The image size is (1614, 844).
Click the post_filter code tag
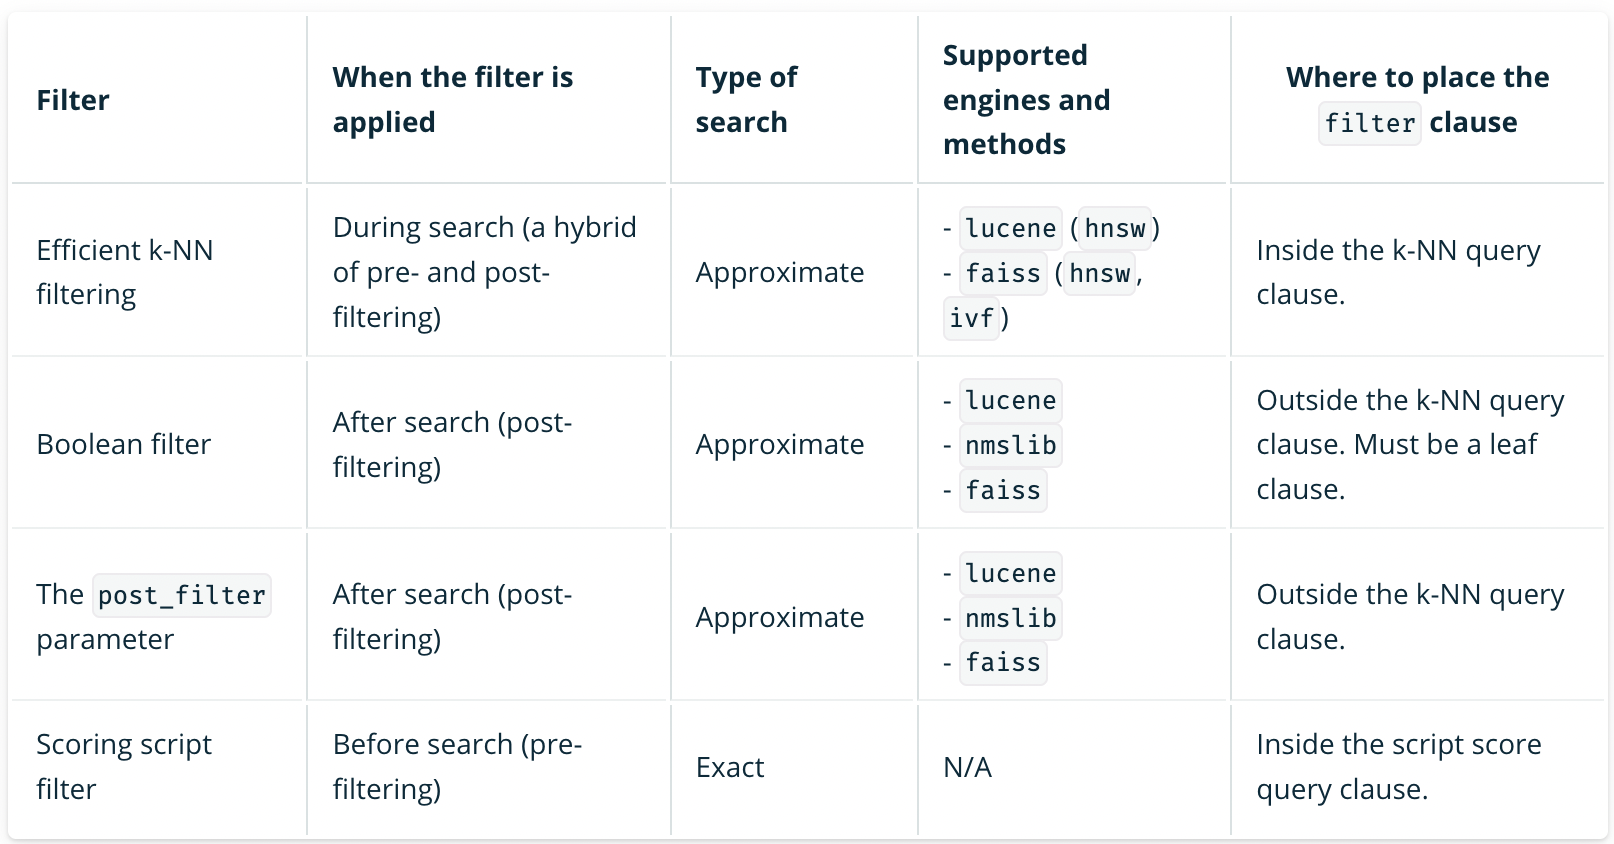[x=181, y=595]
